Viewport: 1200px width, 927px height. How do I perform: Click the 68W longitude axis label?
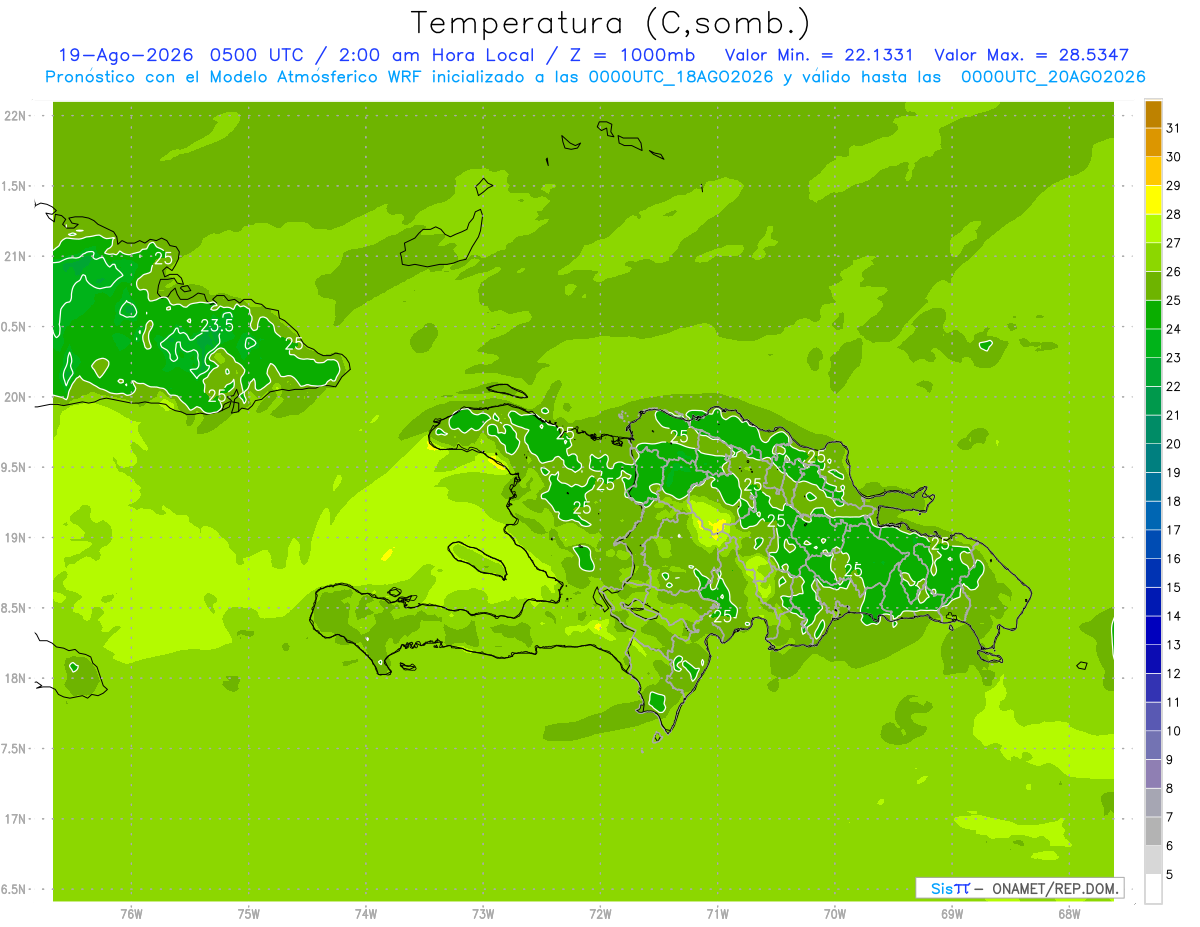click(x=1069, y=913)
